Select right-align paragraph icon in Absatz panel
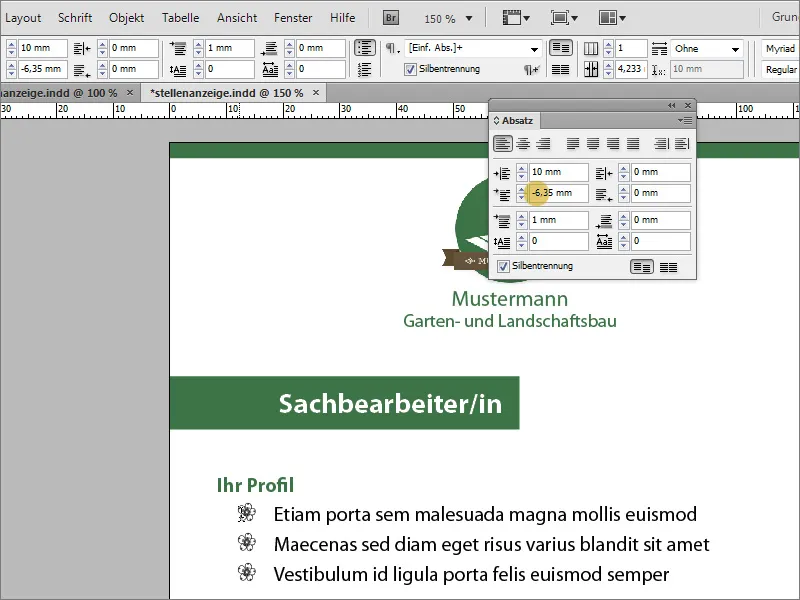Screen dimensions: 800x600 [x=543, y=143]
